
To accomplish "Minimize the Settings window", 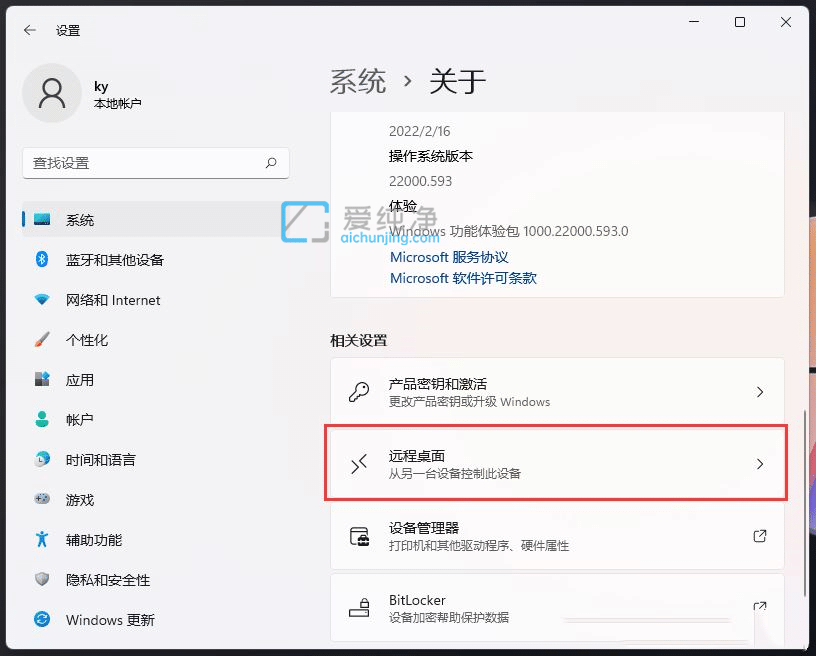I will coord(694,22).
